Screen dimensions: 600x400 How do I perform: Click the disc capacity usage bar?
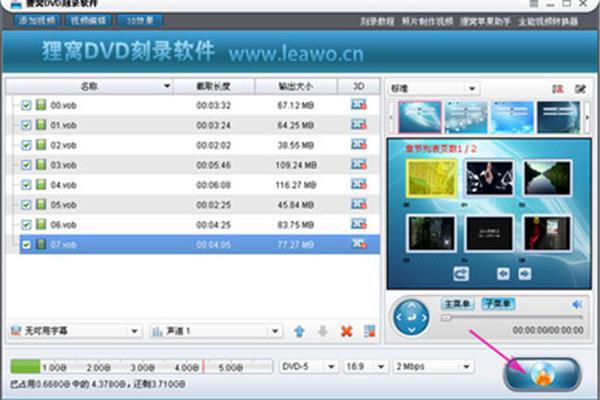tap(142, 366)
